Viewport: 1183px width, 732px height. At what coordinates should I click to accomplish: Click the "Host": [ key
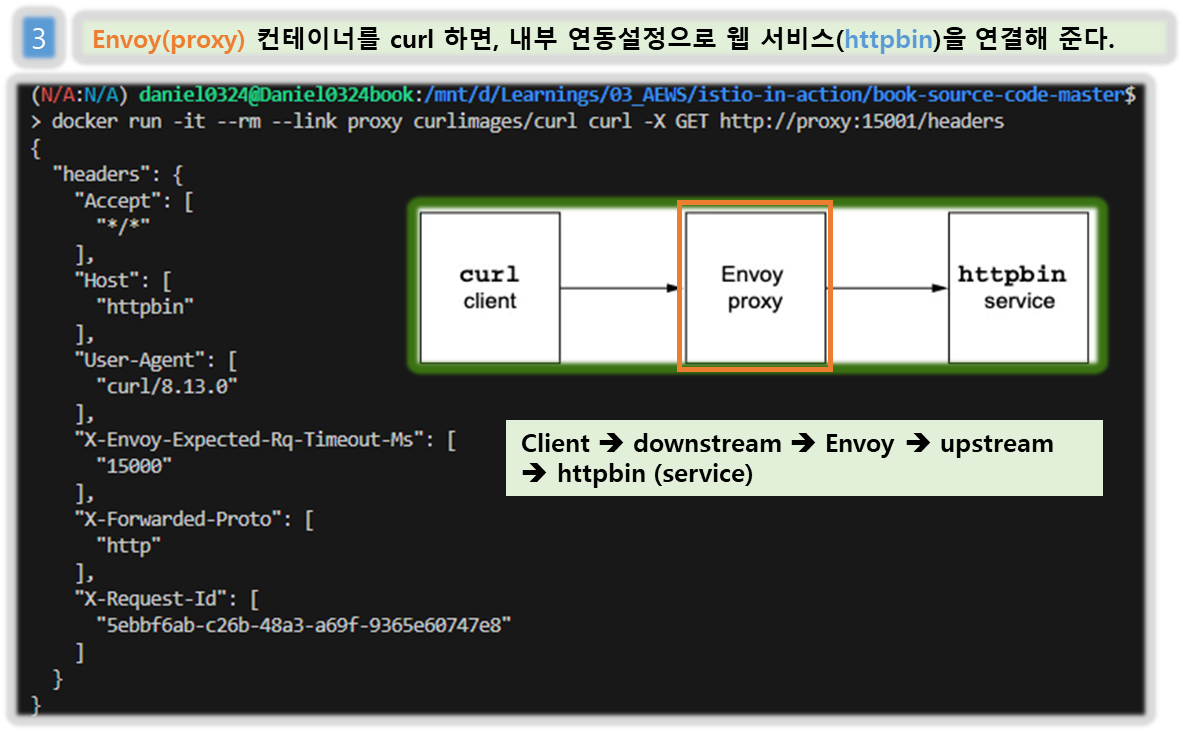124,281
